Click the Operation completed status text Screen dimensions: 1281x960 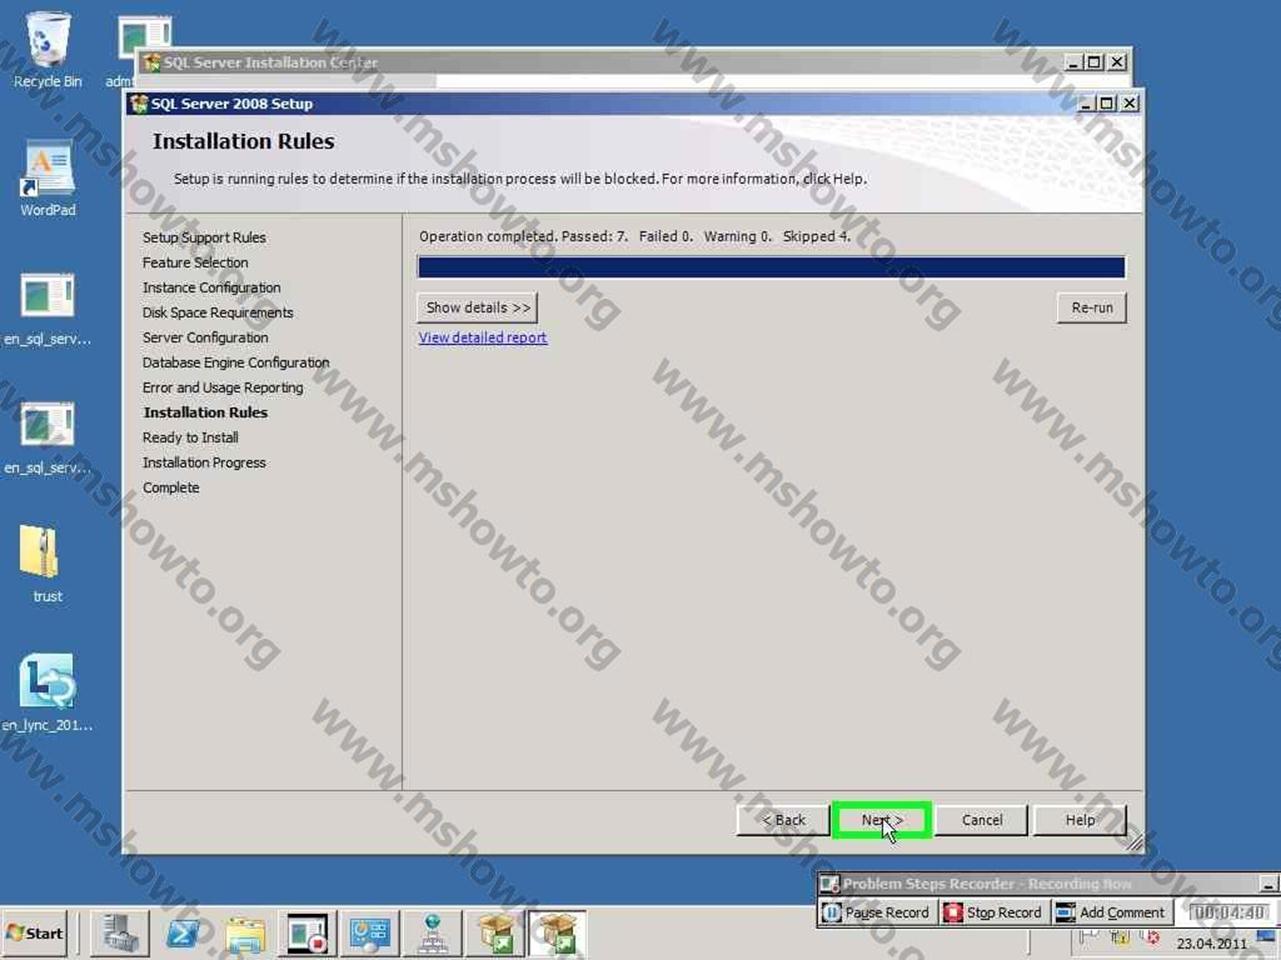tap(635, 236)
